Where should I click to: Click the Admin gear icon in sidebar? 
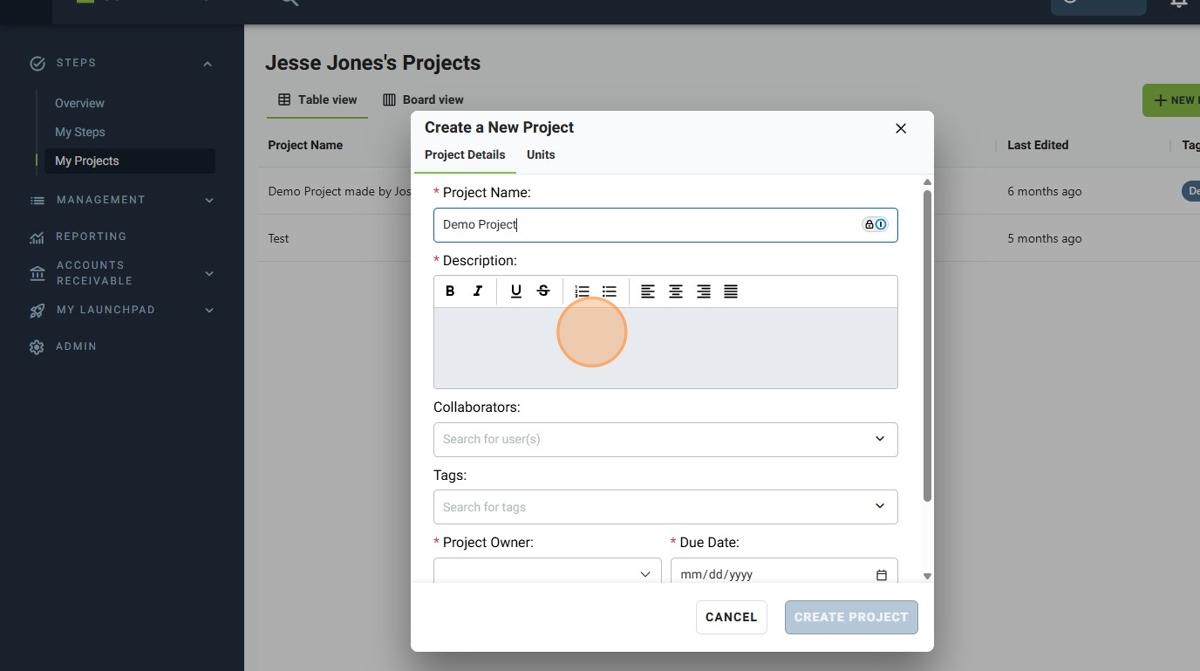37,347
